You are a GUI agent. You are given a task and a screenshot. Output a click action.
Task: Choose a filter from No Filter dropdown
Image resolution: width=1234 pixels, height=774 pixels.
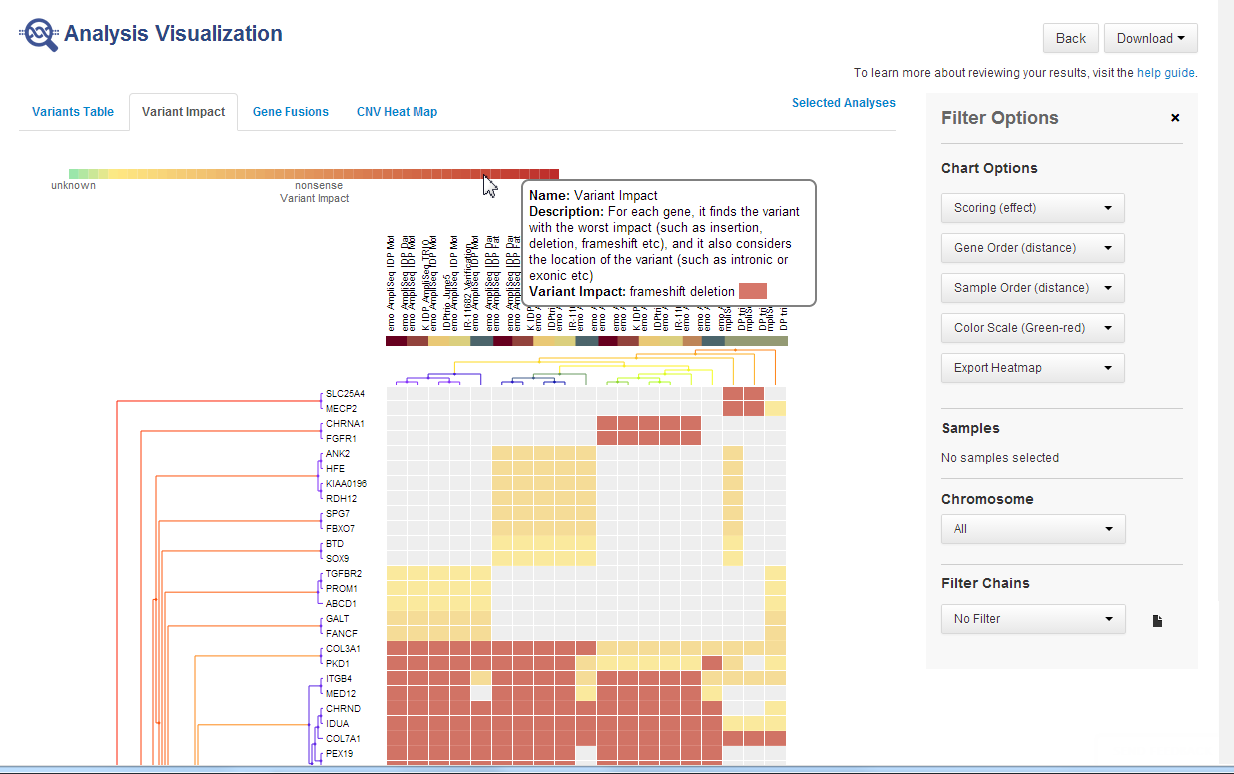click(x=1032, y=619)
